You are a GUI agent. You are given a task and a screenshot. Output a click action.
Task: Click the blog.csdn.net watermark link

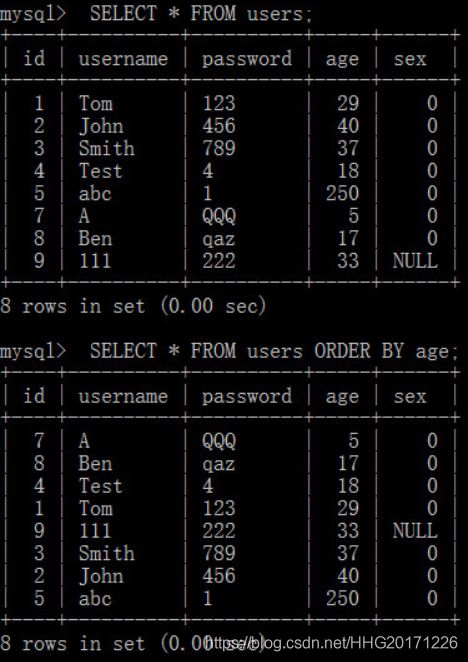331,643
